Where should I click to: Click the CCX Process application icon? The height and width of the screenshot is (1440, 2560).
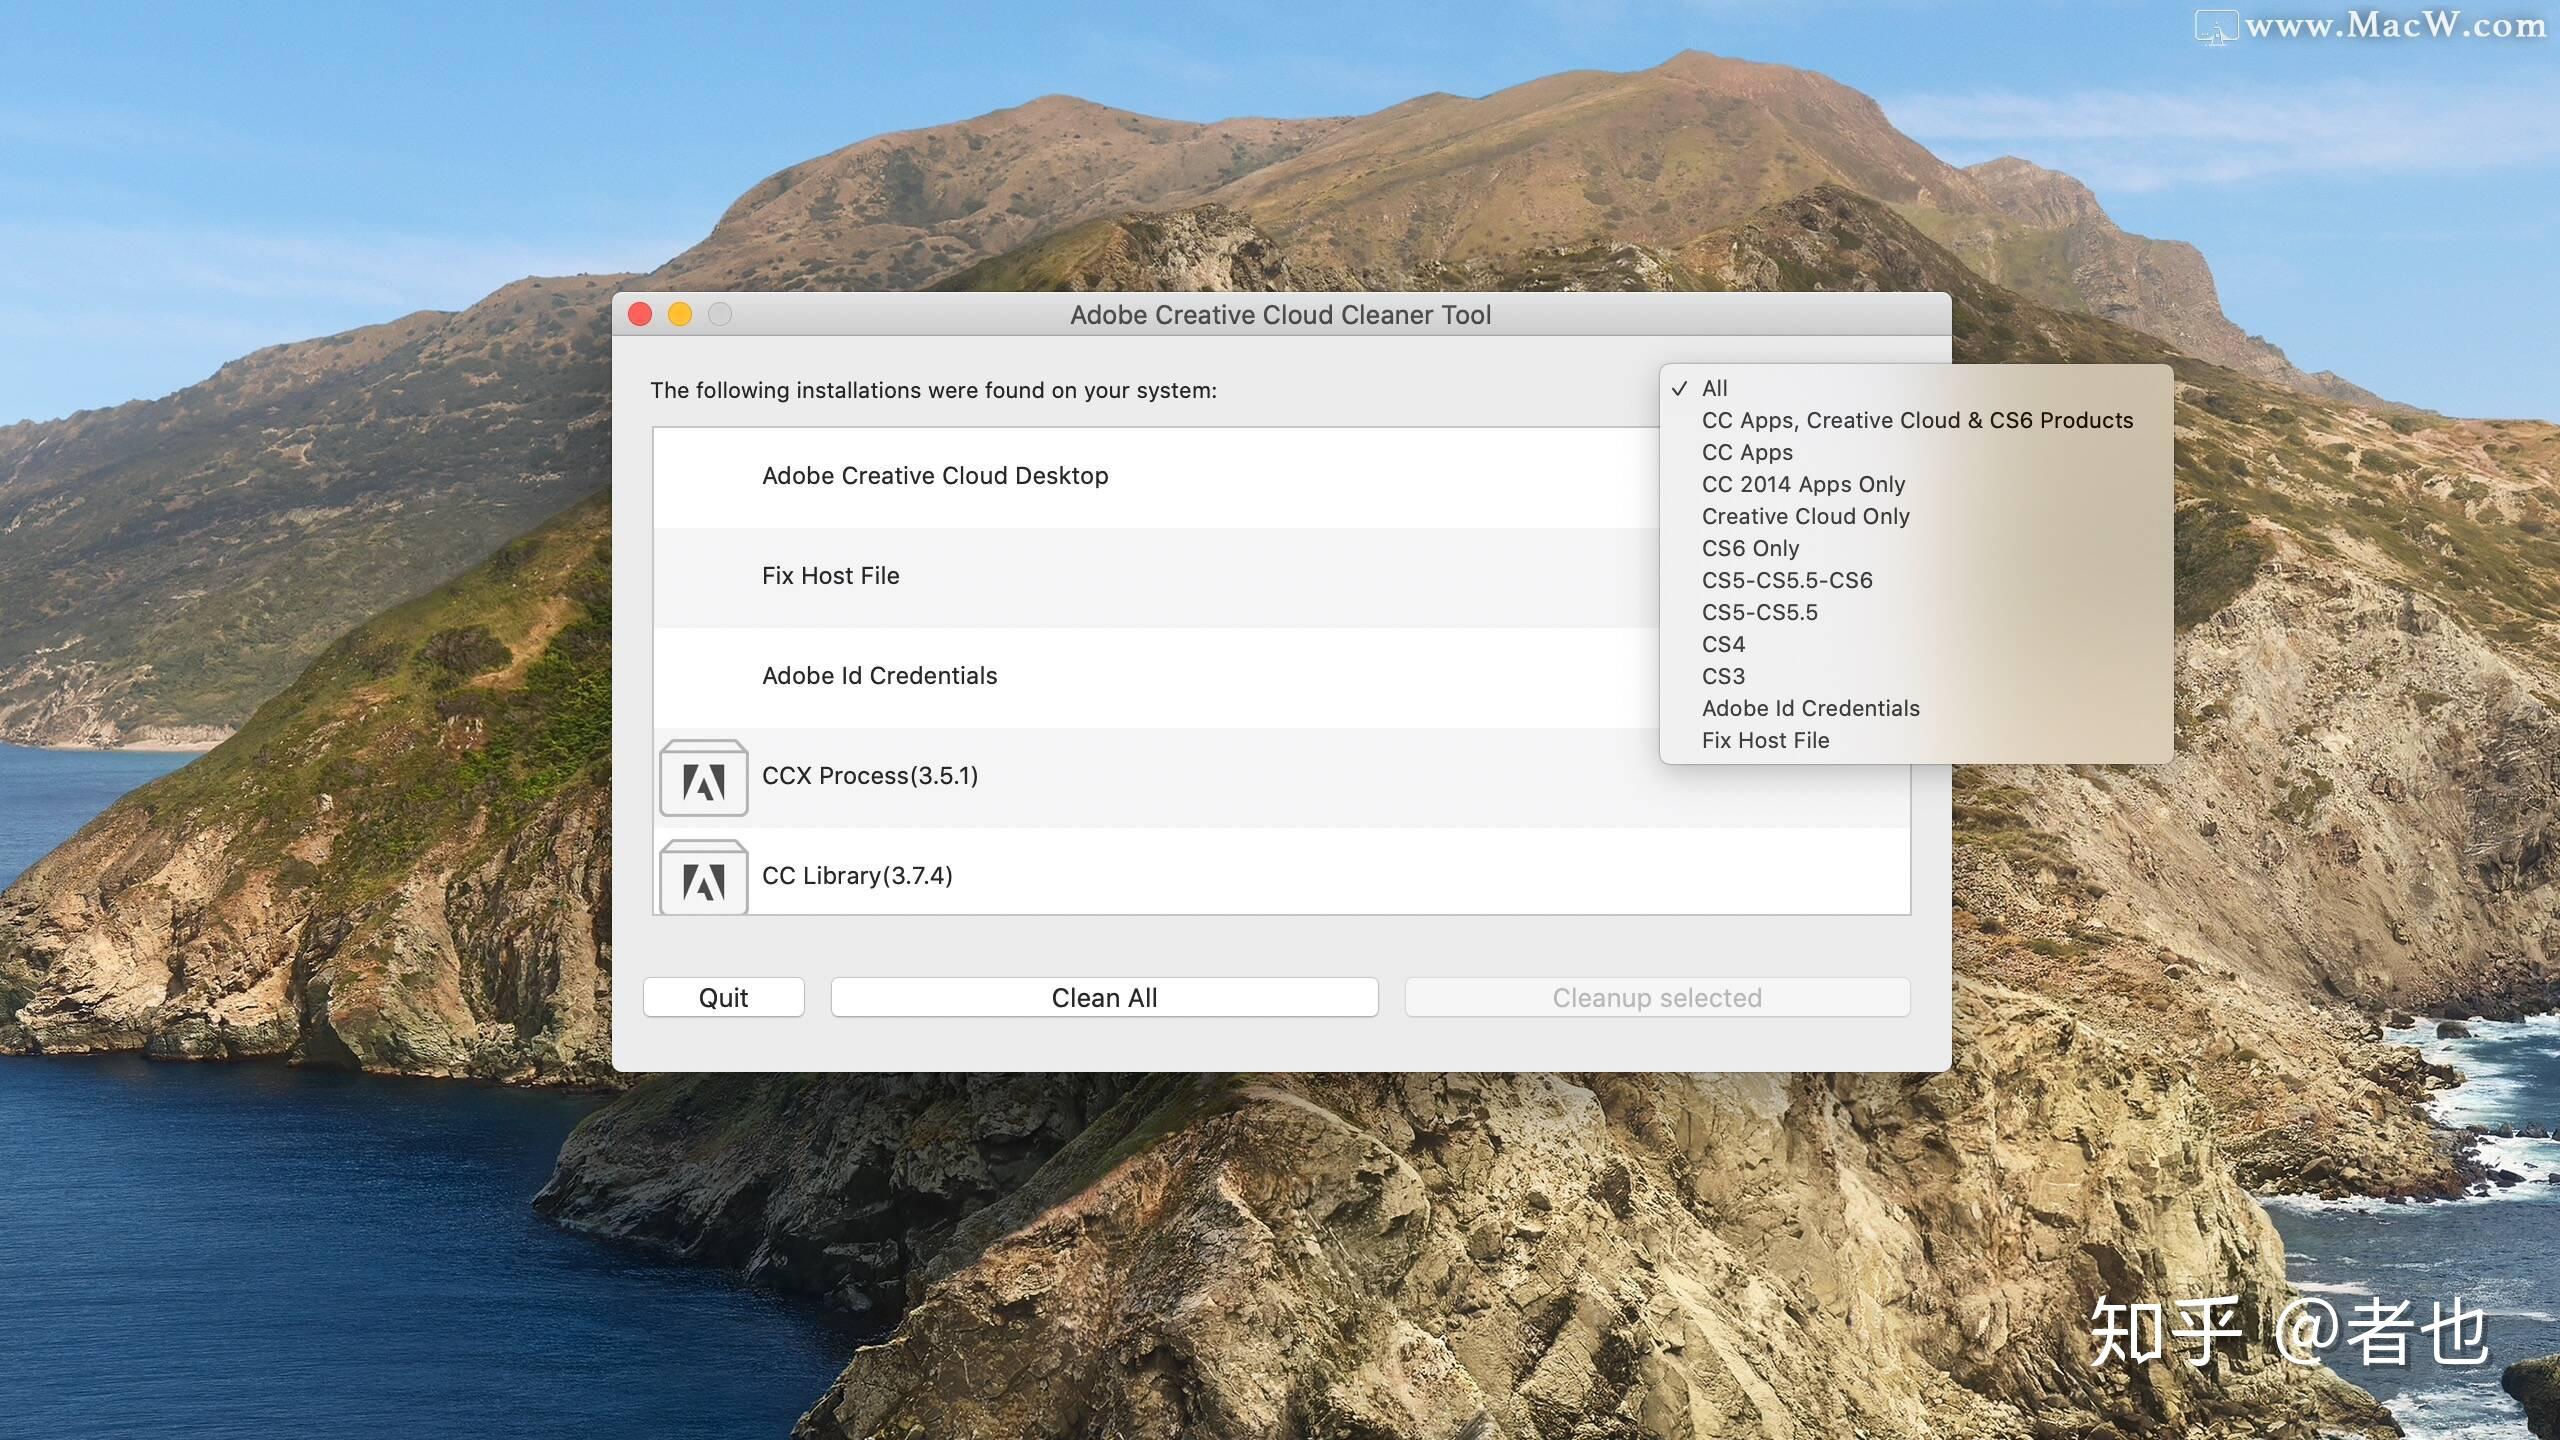point(703,777)
